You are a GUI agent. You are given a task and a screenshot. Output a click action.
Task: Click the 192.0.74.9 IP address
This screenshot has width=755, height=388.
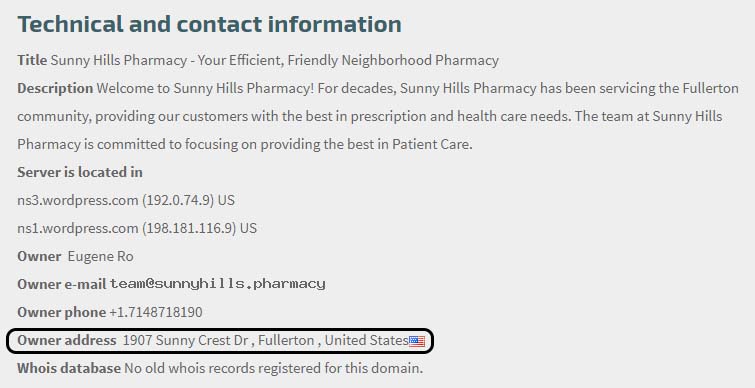click(178, 200)
